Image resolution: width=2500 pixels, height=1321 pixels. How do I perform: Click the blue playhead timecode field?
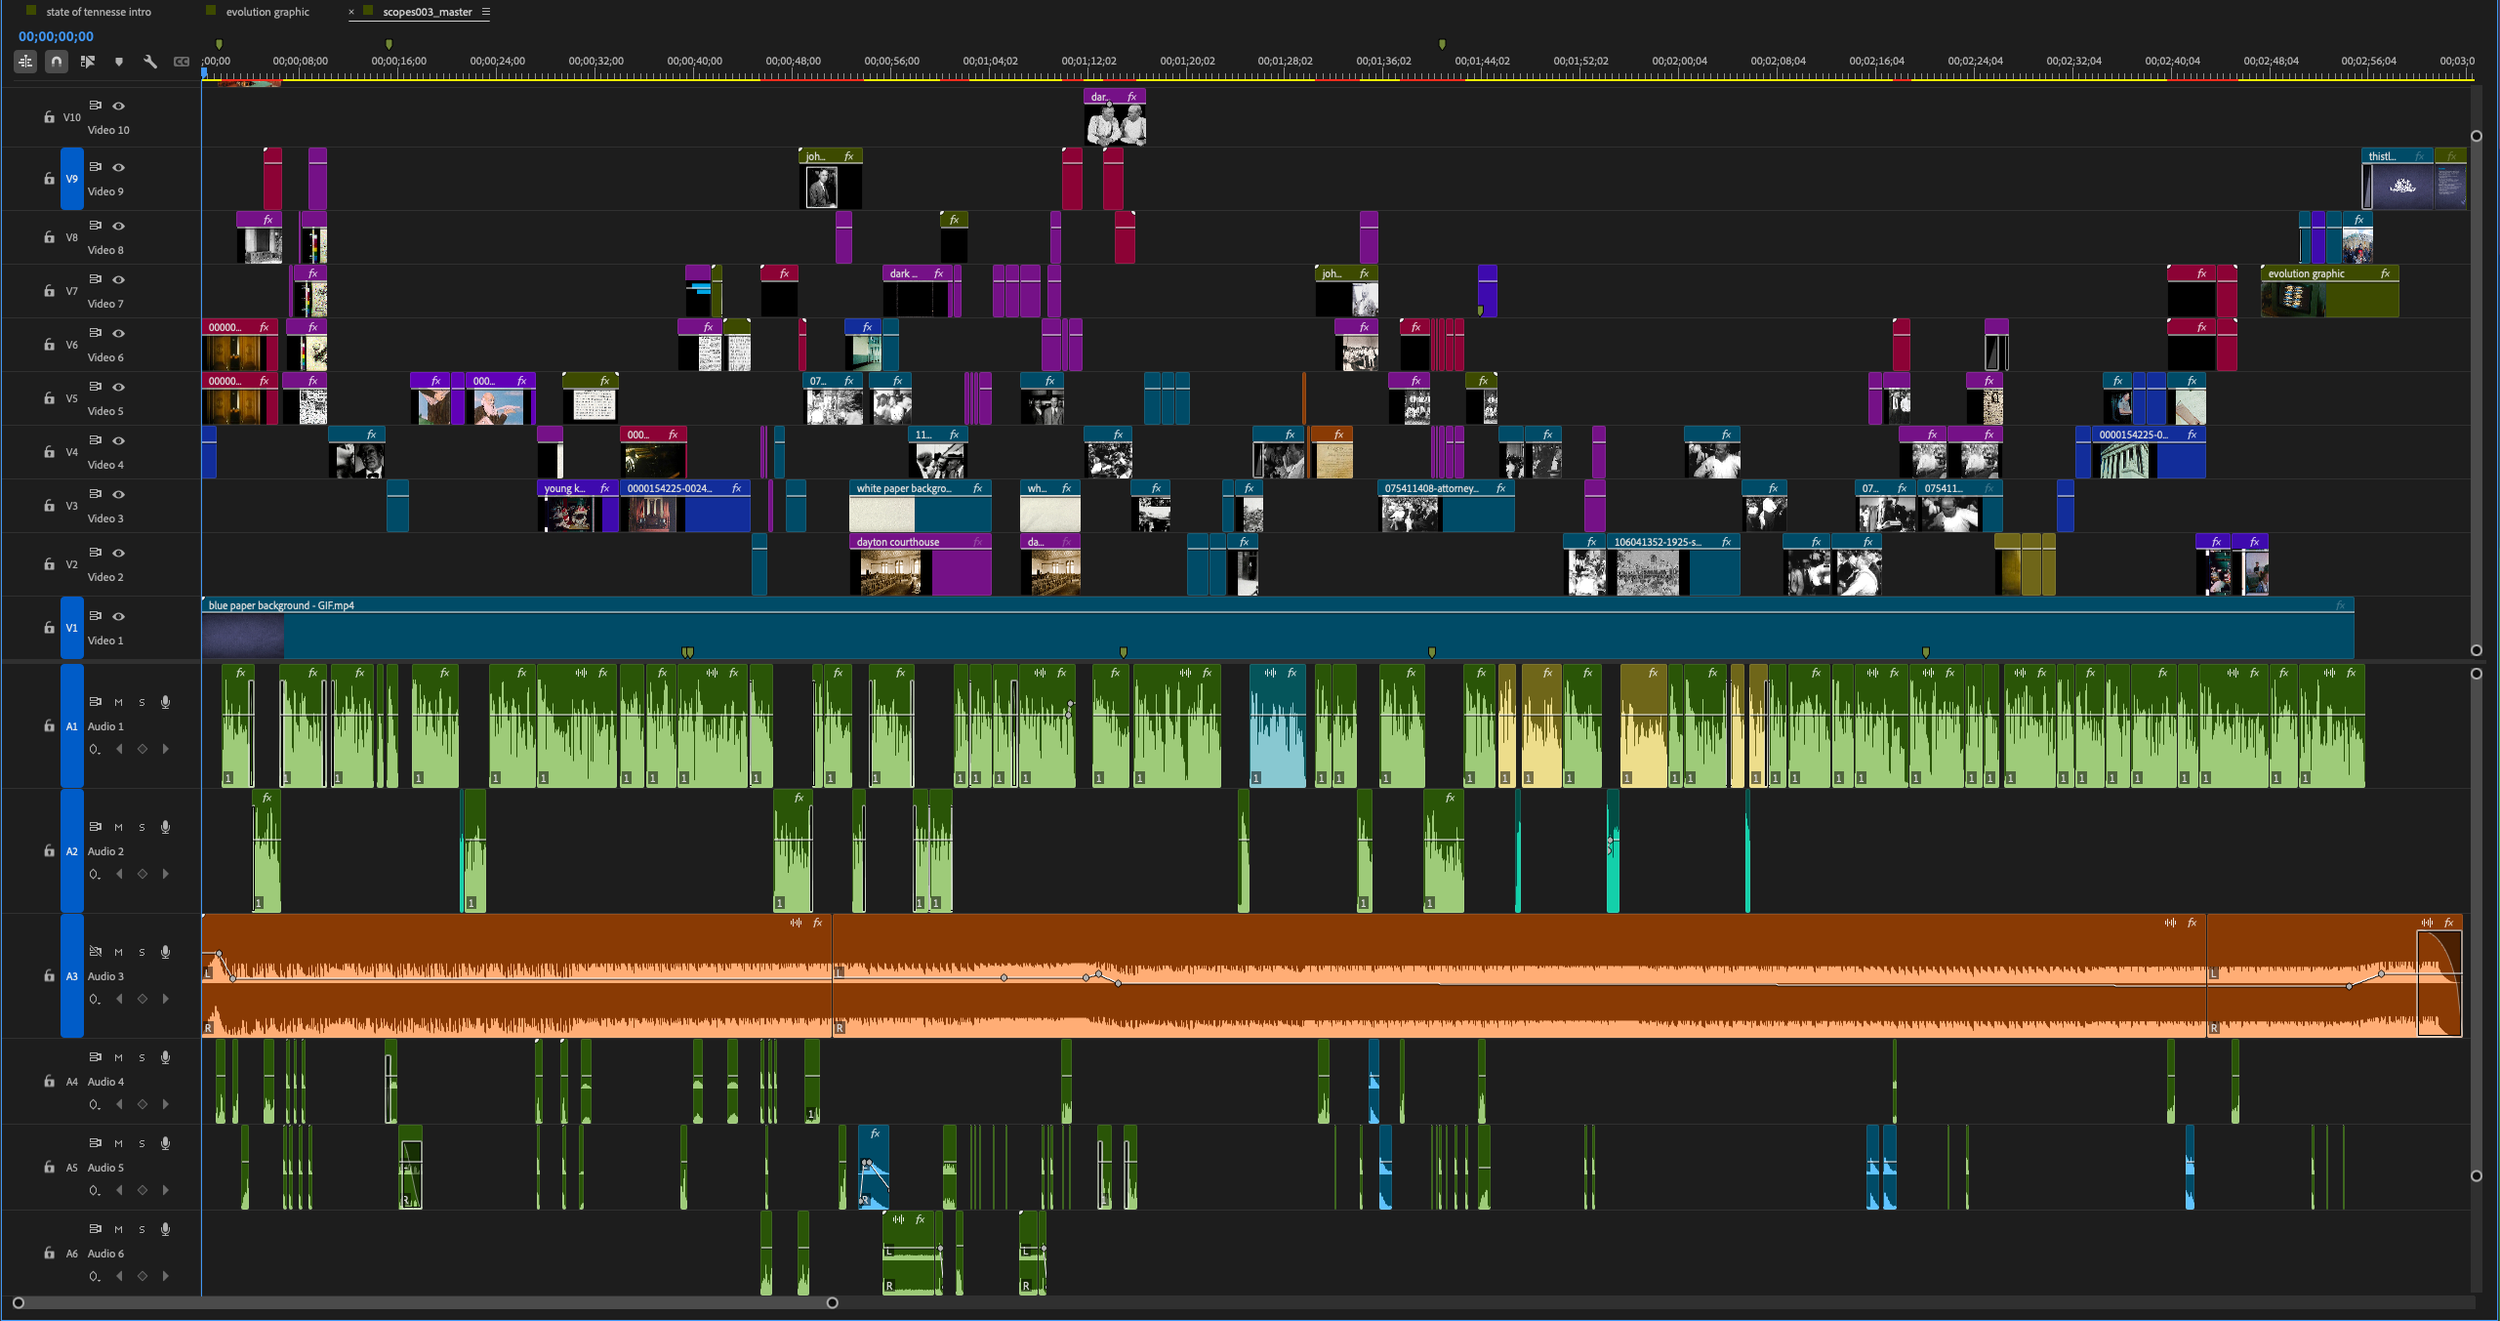56,36
